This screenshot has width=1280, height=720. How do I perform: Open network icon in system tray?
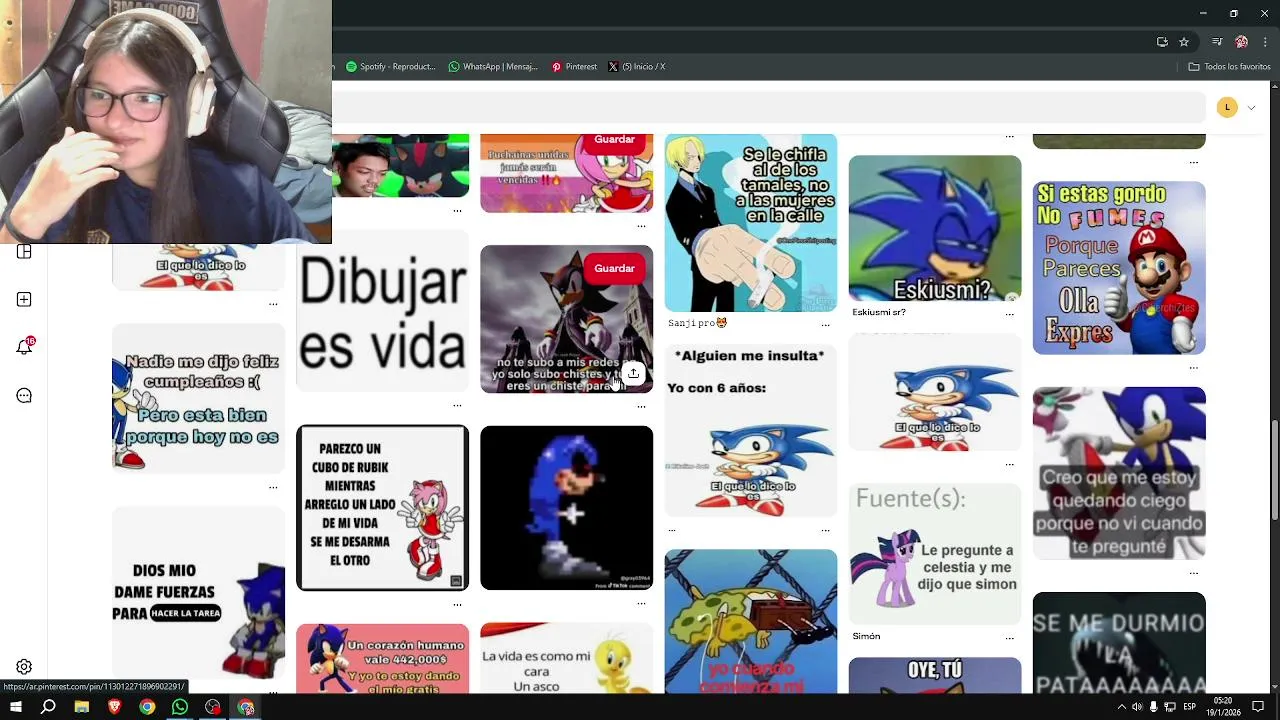point(1170,707)
